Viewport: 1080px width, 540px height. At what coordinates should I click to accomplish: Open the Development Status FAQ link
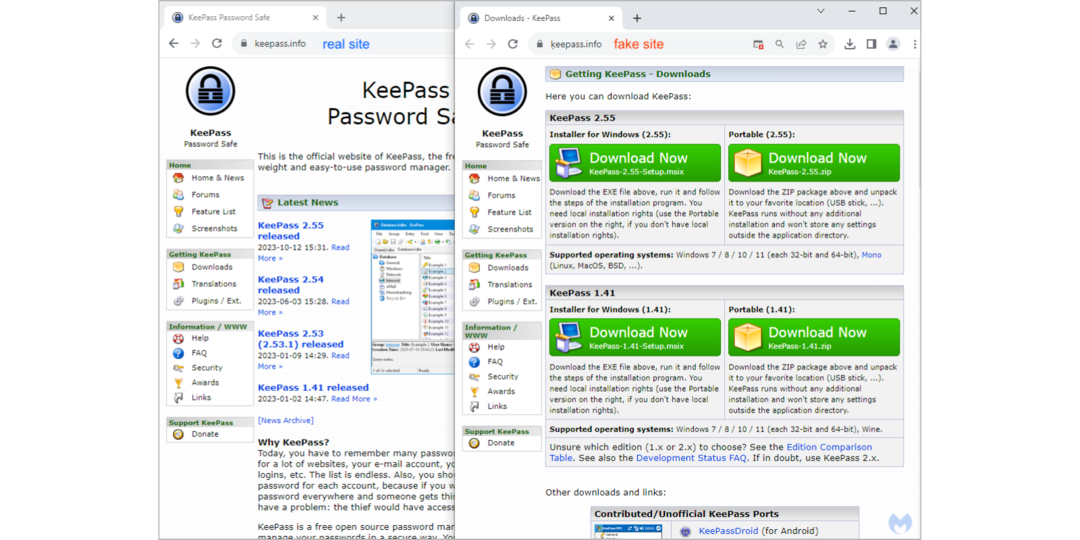click(691, 458)
